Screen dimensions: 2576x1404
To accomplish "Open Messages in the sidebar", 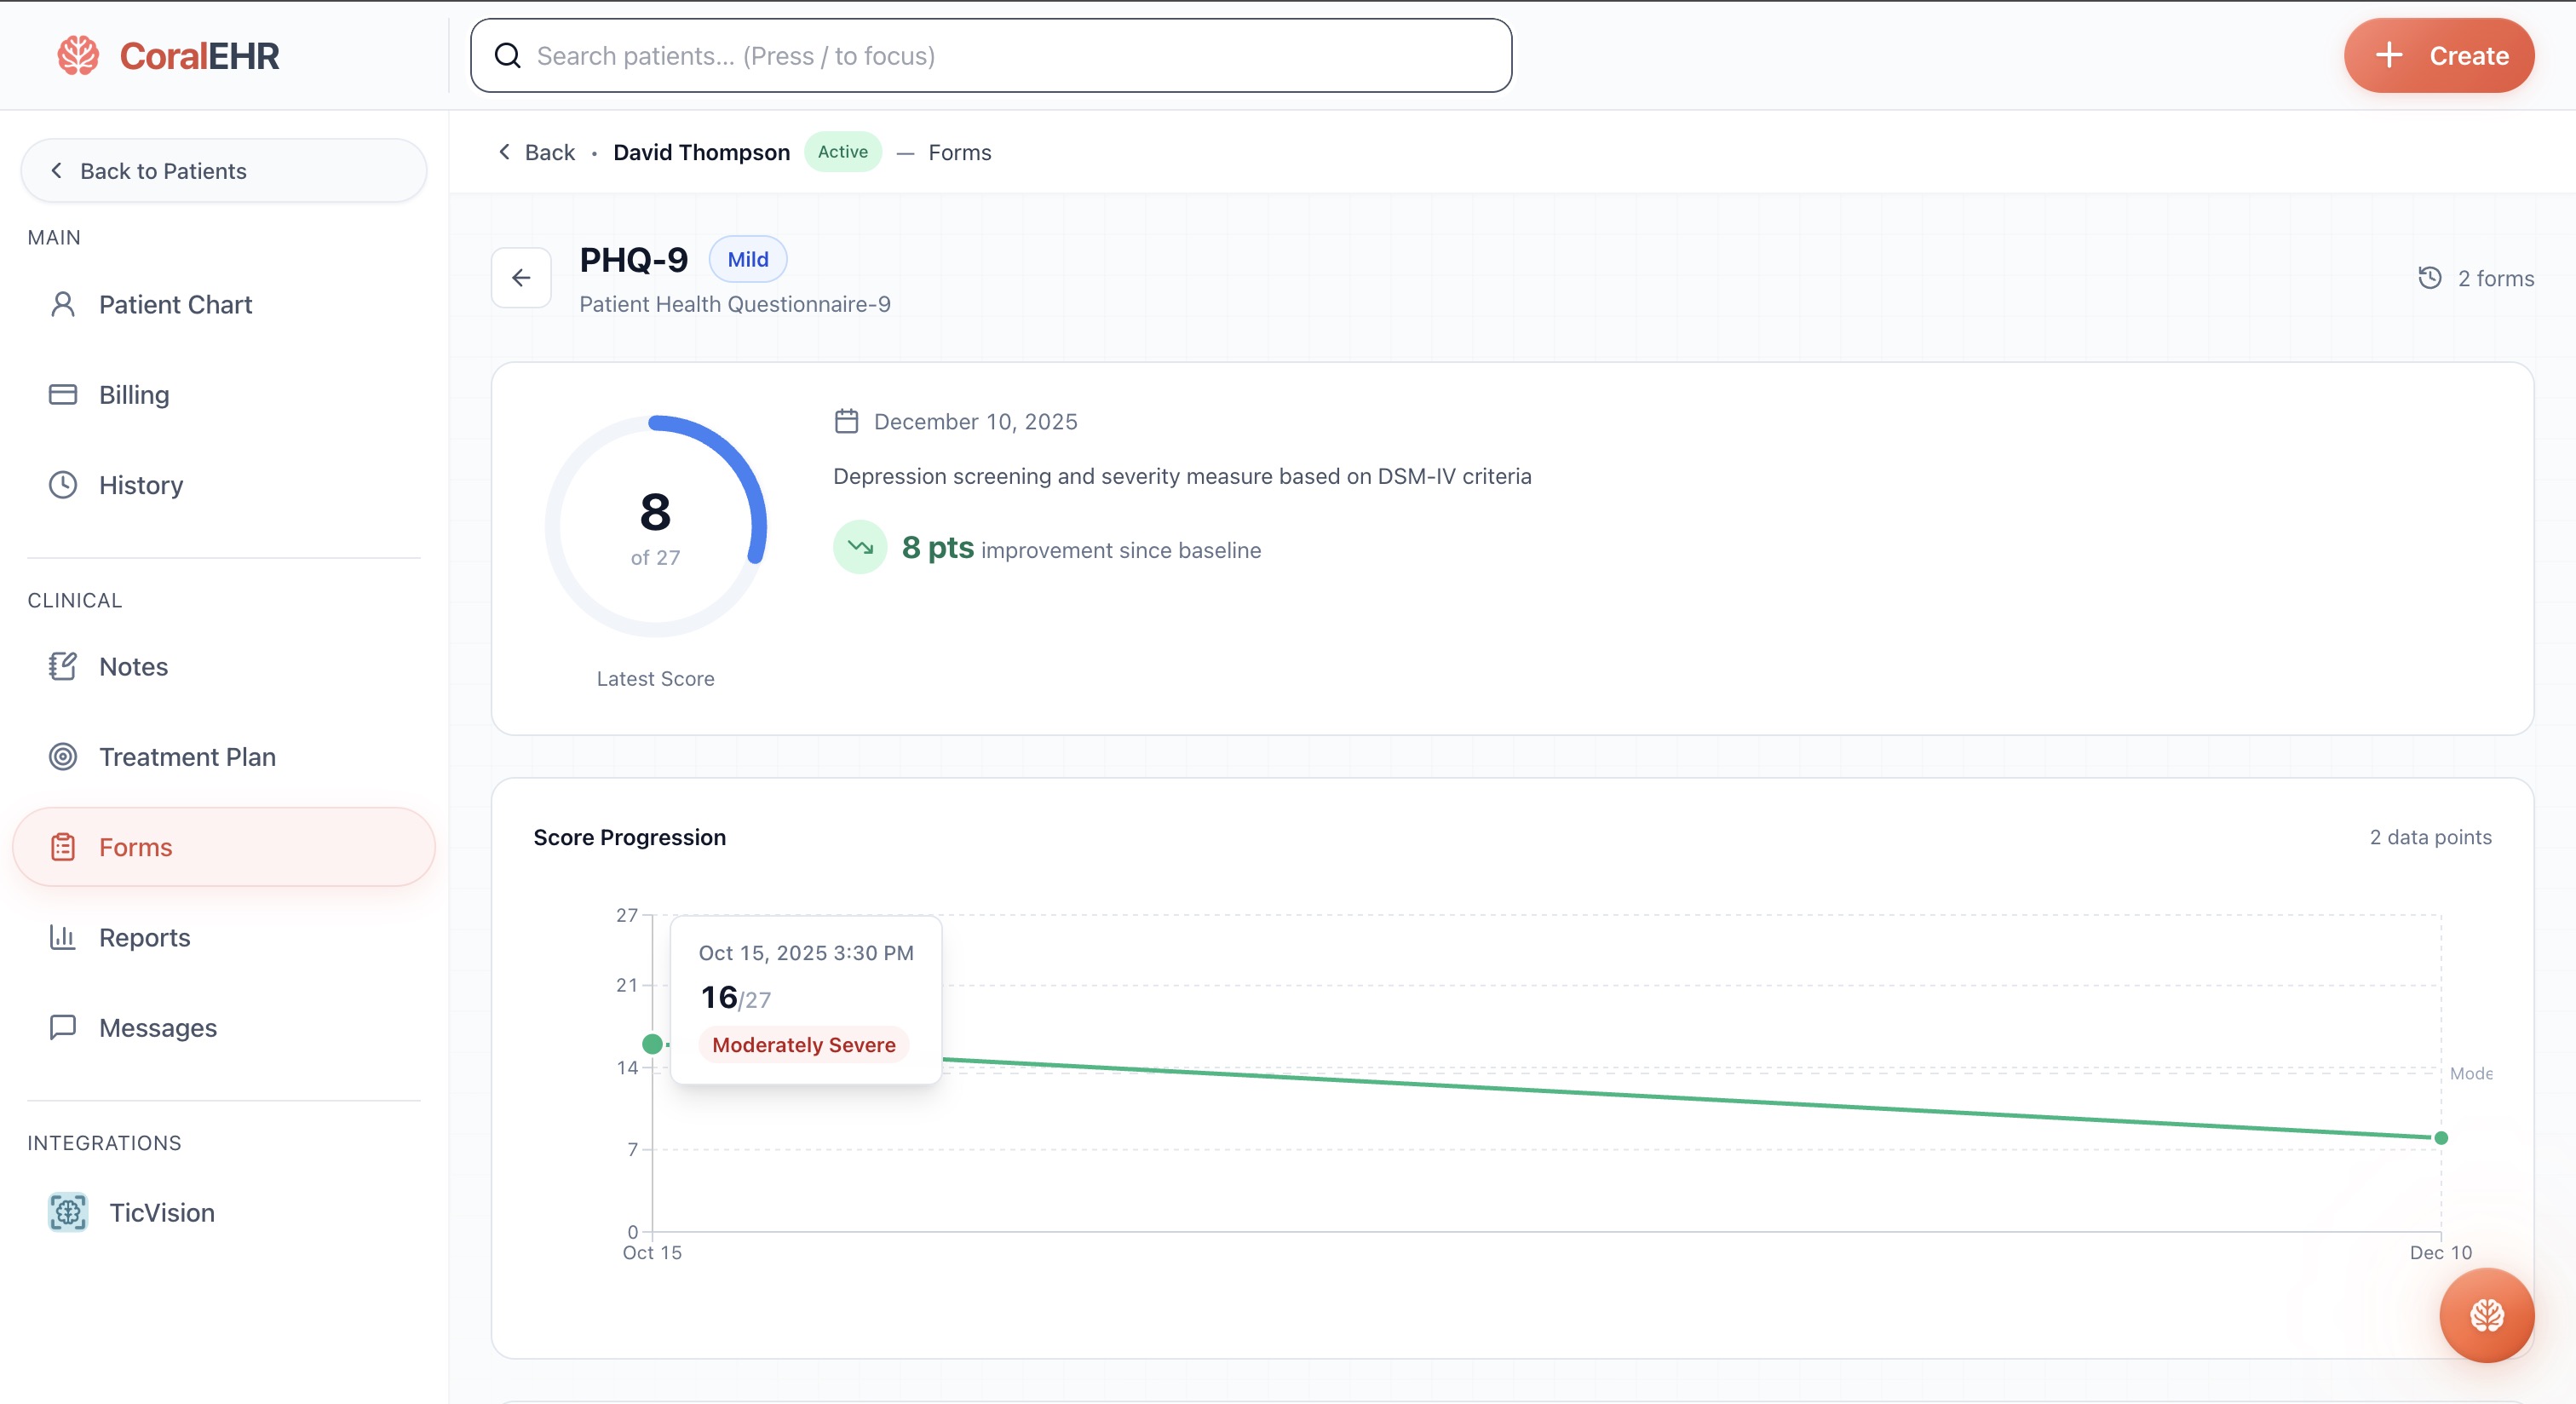I will (157, 1028).
